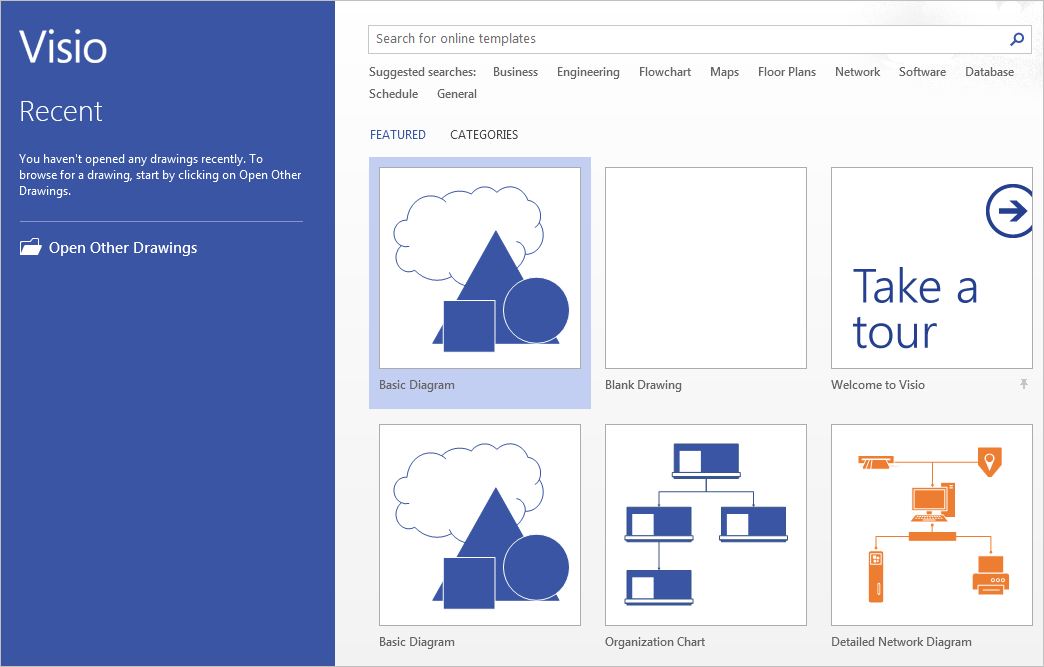Screen dimensions: 1044x667
Task: Select the highlighted Basic Diagram thumbnail
Action: coord(479,268)
